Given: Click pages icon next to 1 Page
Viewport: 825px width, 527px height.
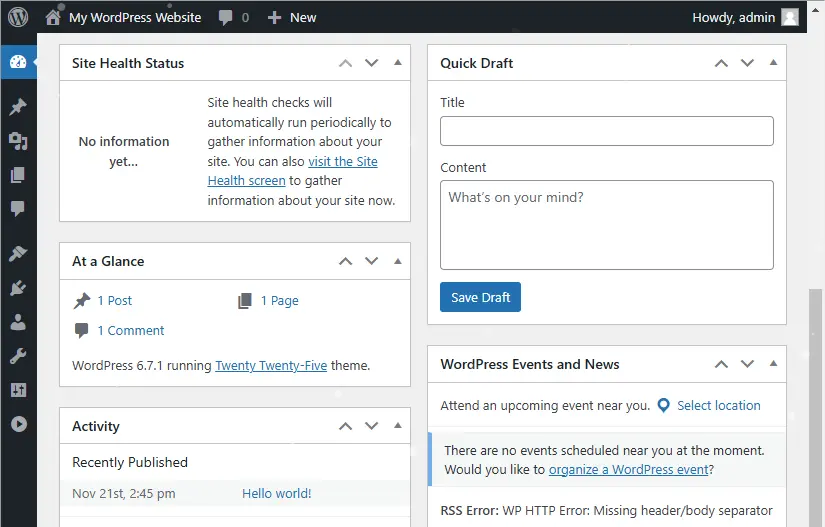Looking at the screenshot, I should [x=245, y=301].
